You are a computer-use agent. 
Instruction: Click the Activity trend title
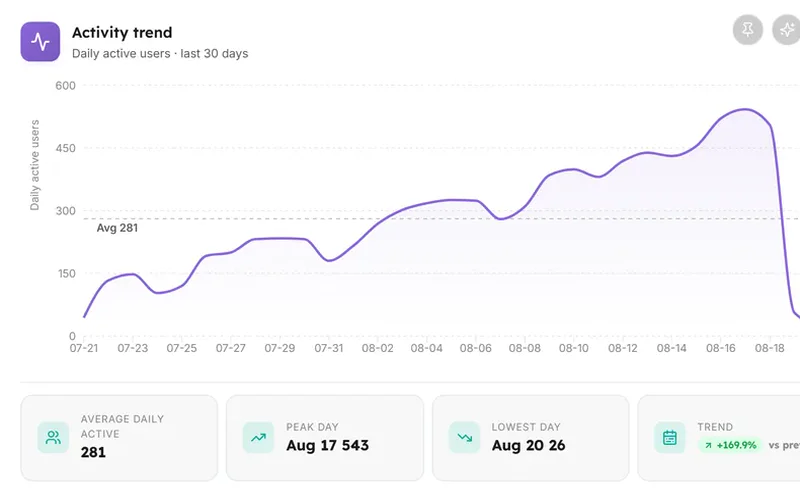point(122,33)
